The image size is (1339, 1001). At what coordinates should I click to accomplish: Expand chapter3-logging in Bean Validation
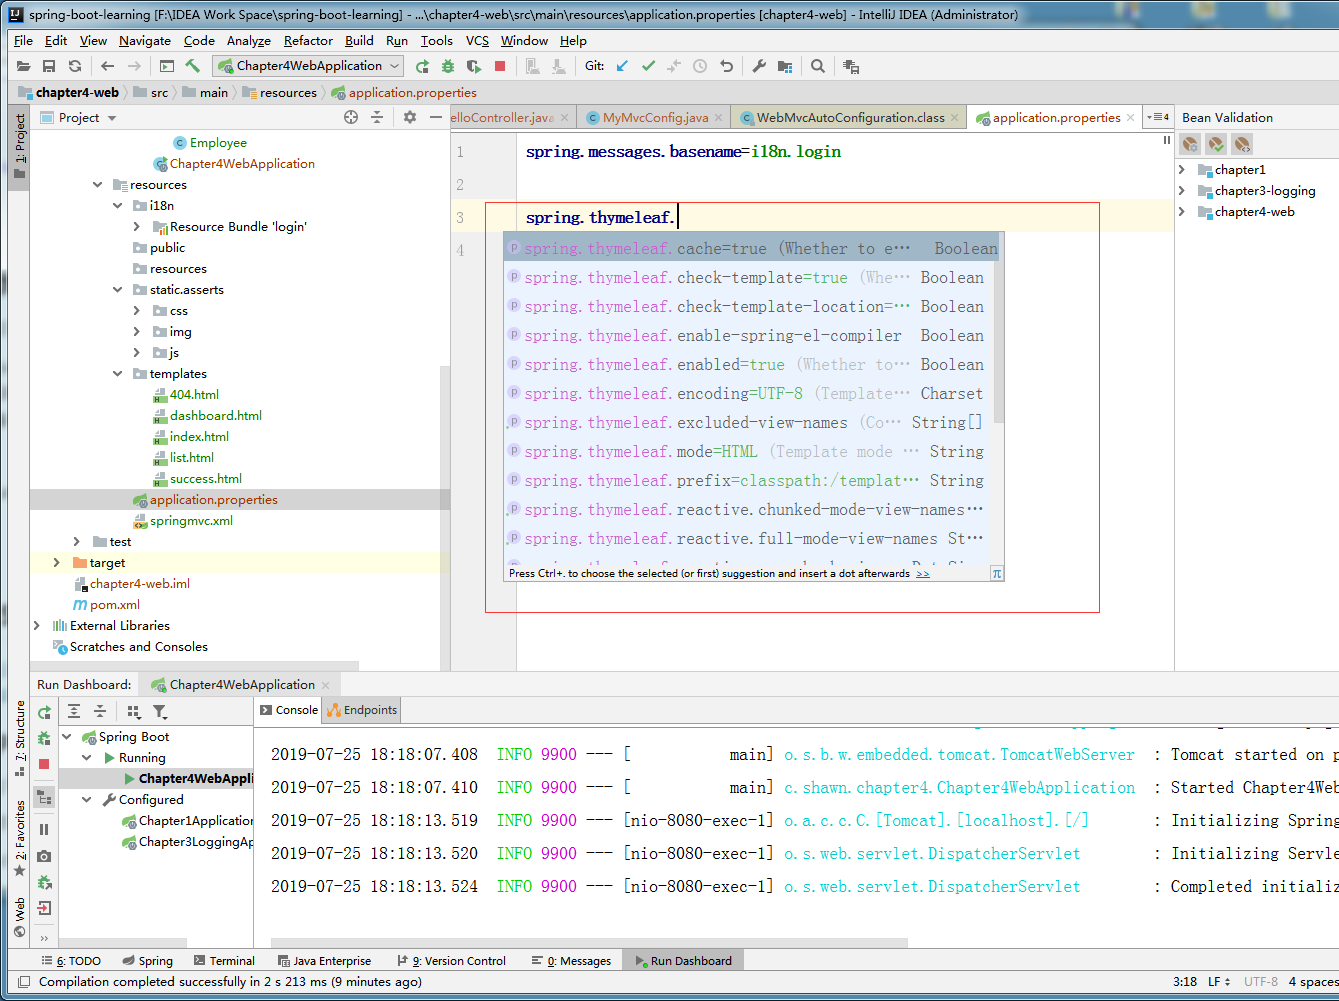(1183, 190)
